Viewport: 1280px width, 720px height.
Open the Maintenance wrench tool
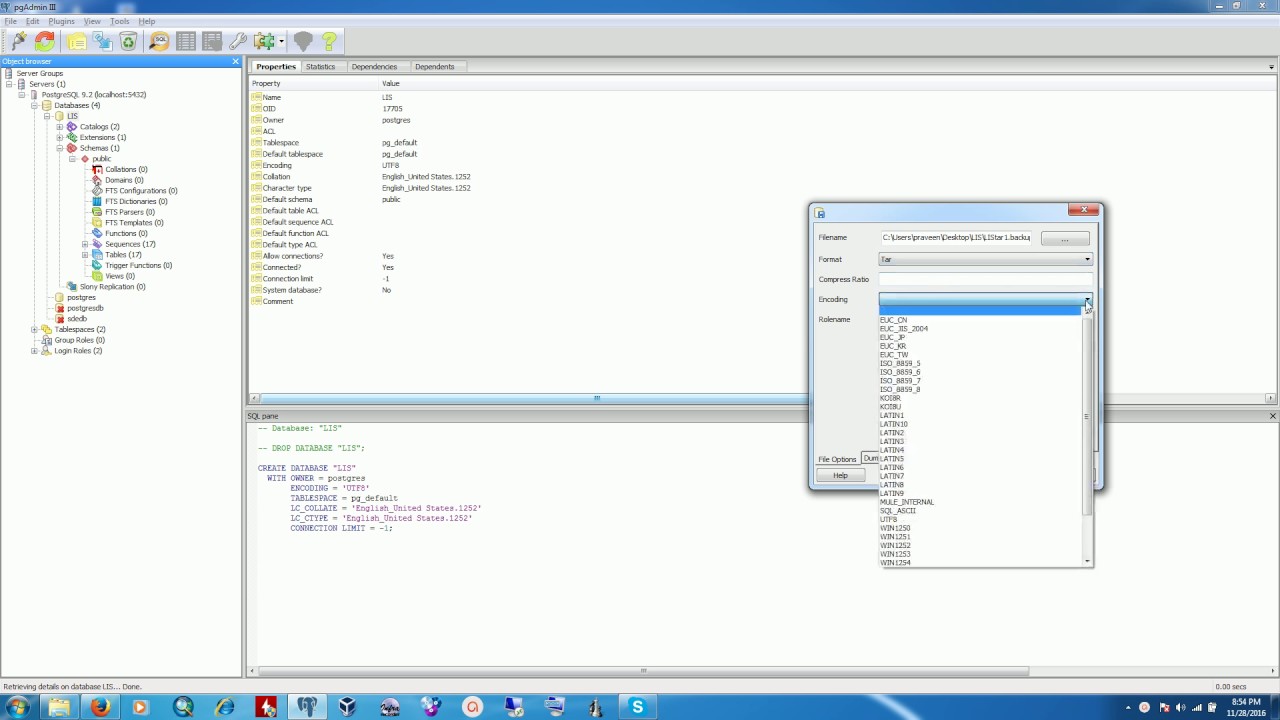tap(238, 41)
